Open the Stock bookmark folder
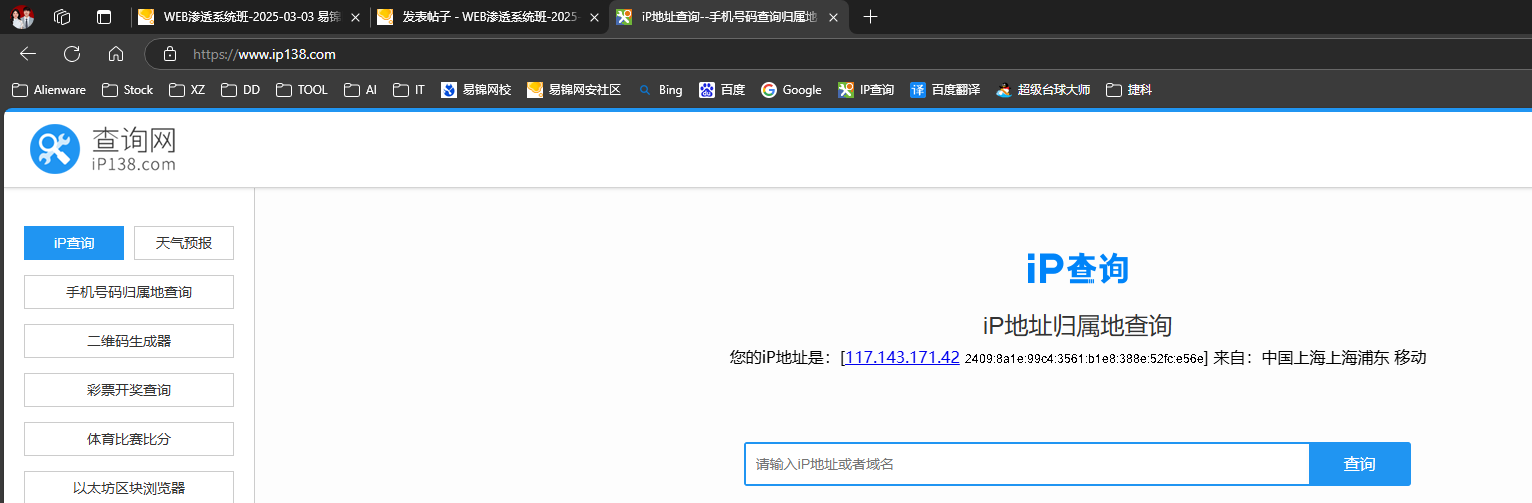Screen dimensions: 1532x503 click(127, 90)
